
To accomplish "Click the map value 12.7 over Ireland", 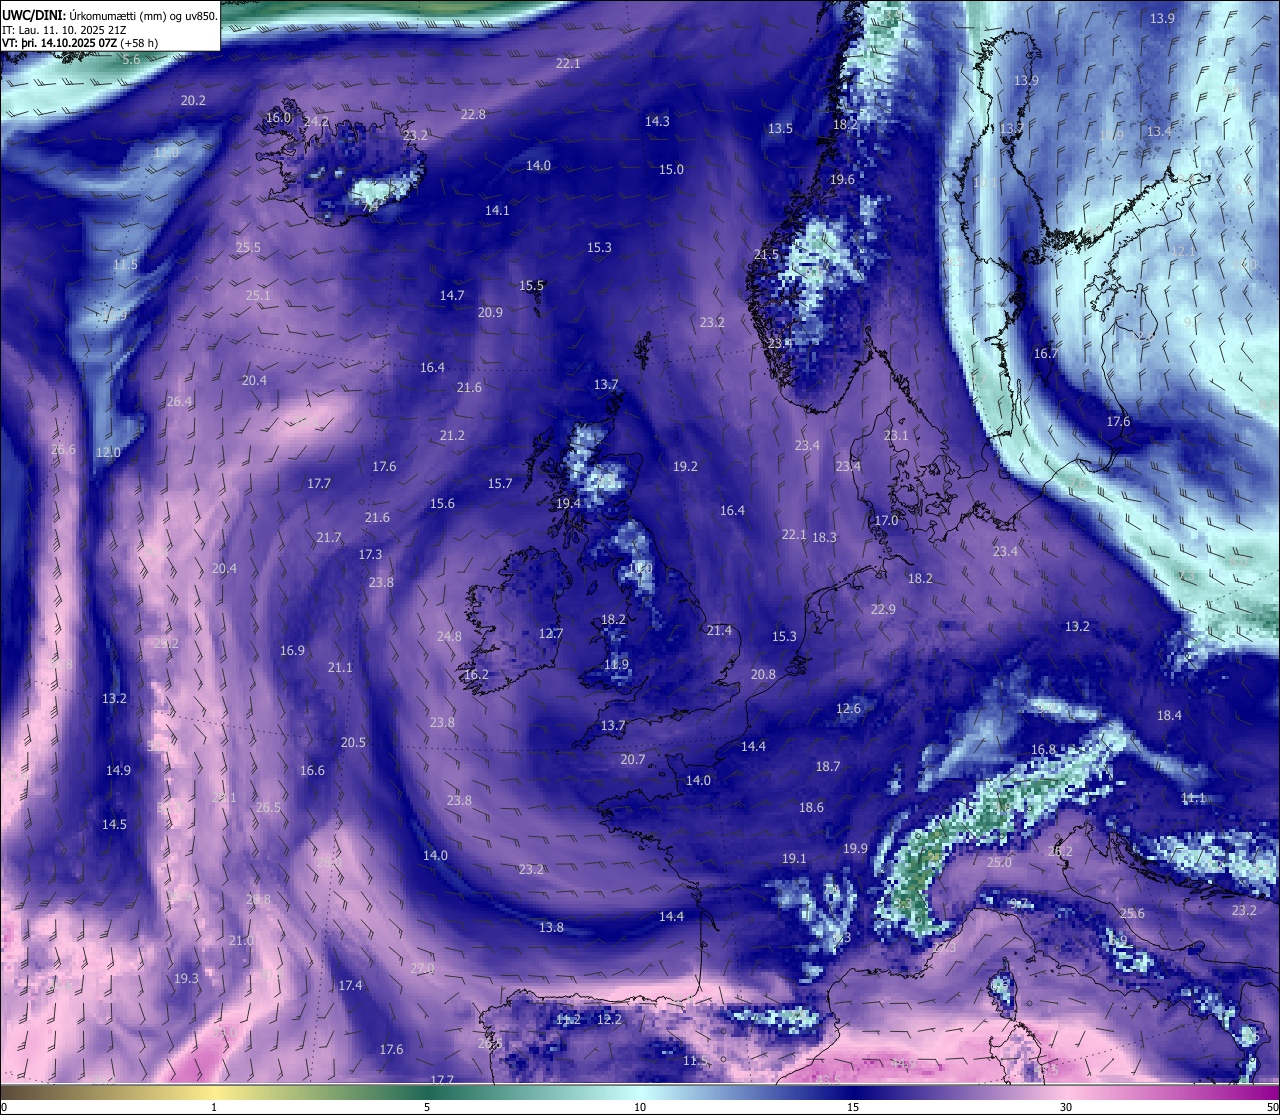I will 551,634.
